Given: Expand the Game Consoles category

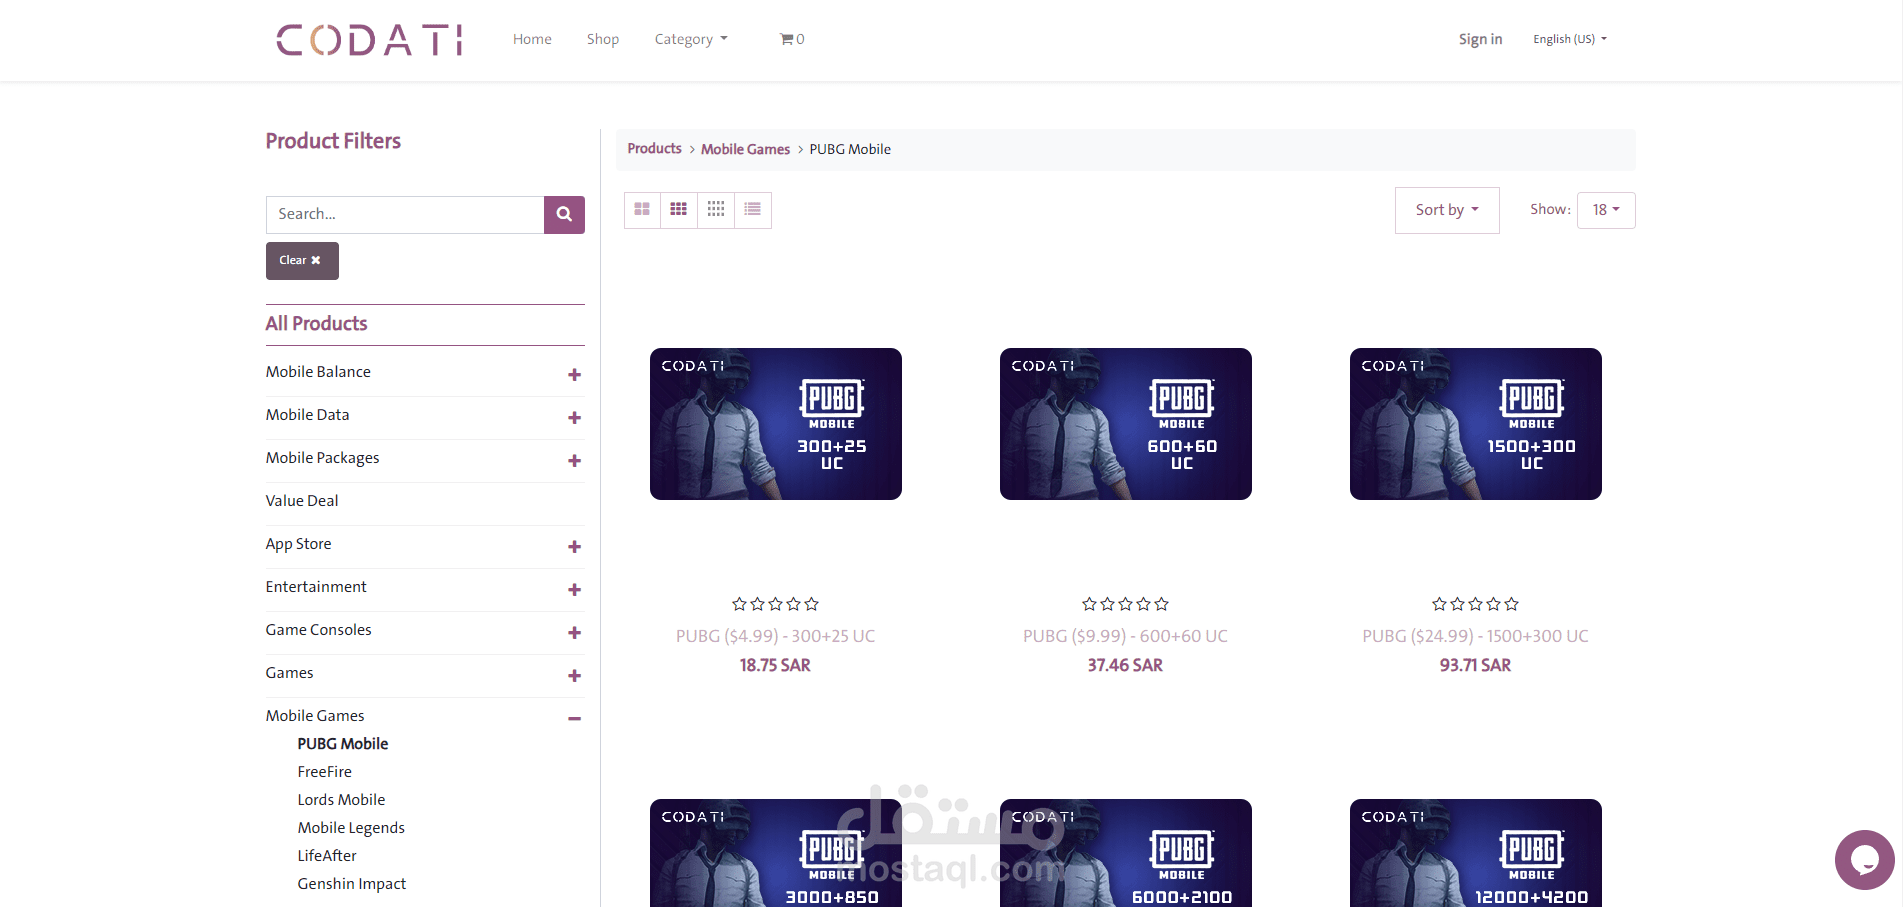Looking at the screenshot, I should [574, 632].
